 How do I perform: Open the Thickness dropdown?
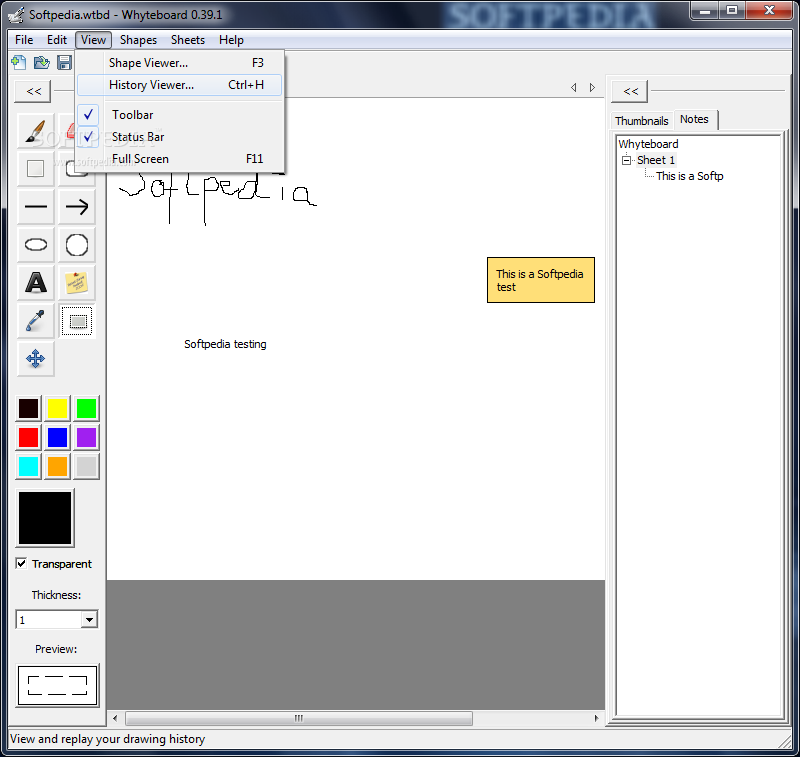[89, 620]
